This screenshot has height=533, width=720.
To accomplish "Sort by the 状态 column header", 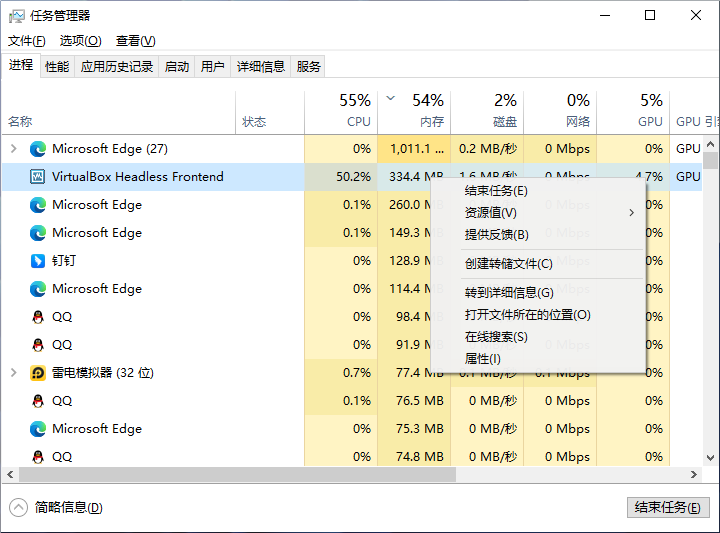I will tap(270, 113).
